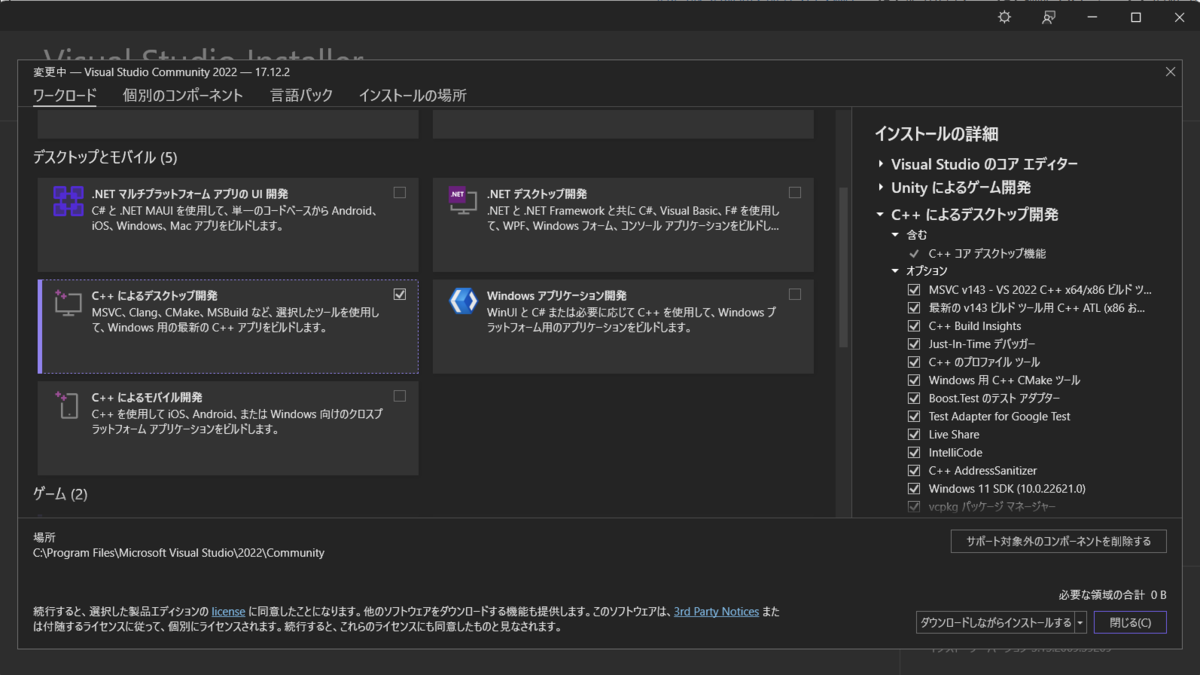Open installer settings via gear icon
This screenshot has height=675, width=1200.
point(1003,17)
